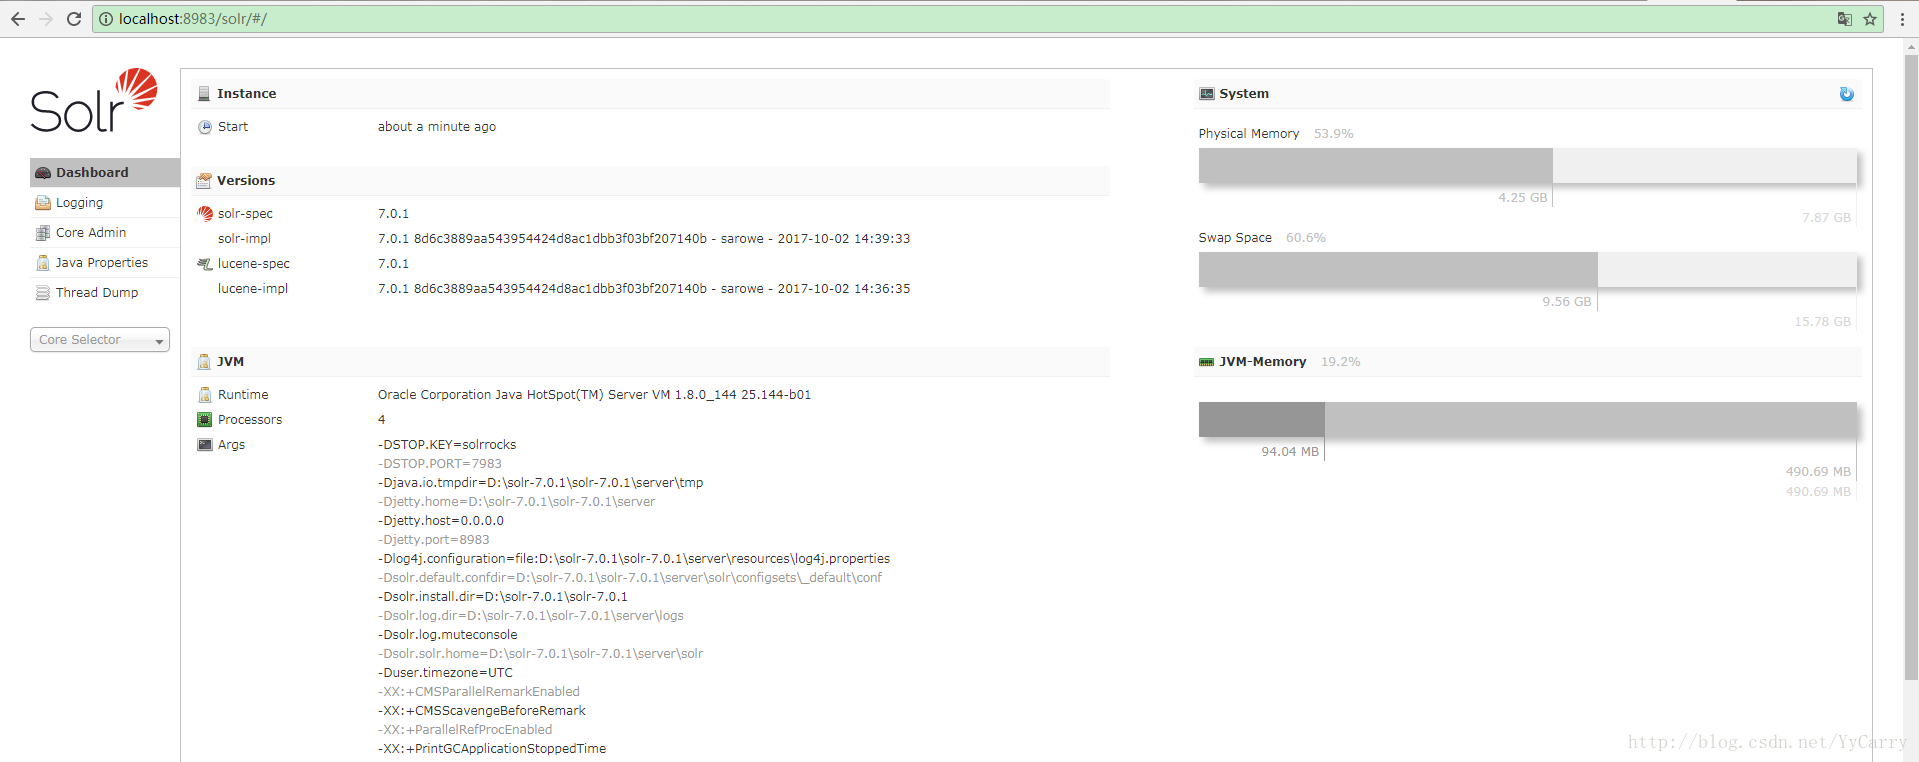Screen dimensions: 1919x762
Task: Click the -Dsolr.install.dir argument
Action: click(x=503, y=597)
